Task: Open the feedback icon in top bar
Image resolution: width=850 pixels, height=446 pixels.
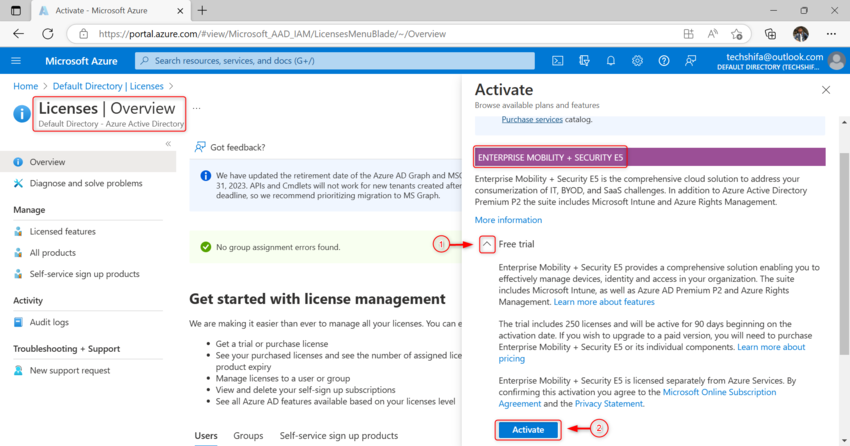Action: [x=690, y=61]
